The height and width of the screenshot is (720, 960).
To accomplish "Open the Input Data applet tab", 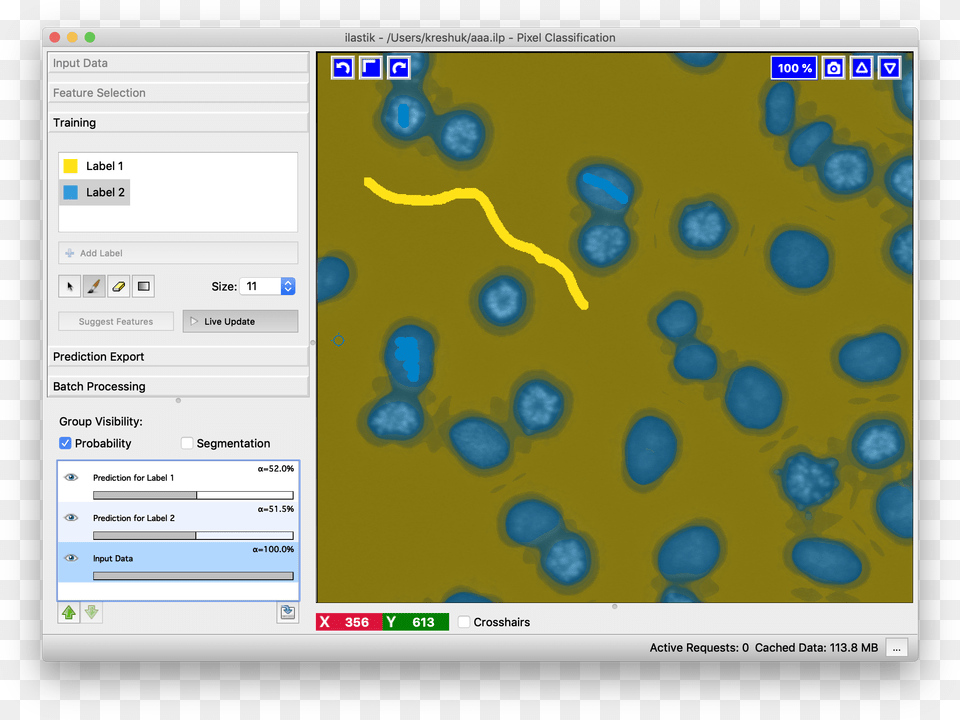I will 179,63.
